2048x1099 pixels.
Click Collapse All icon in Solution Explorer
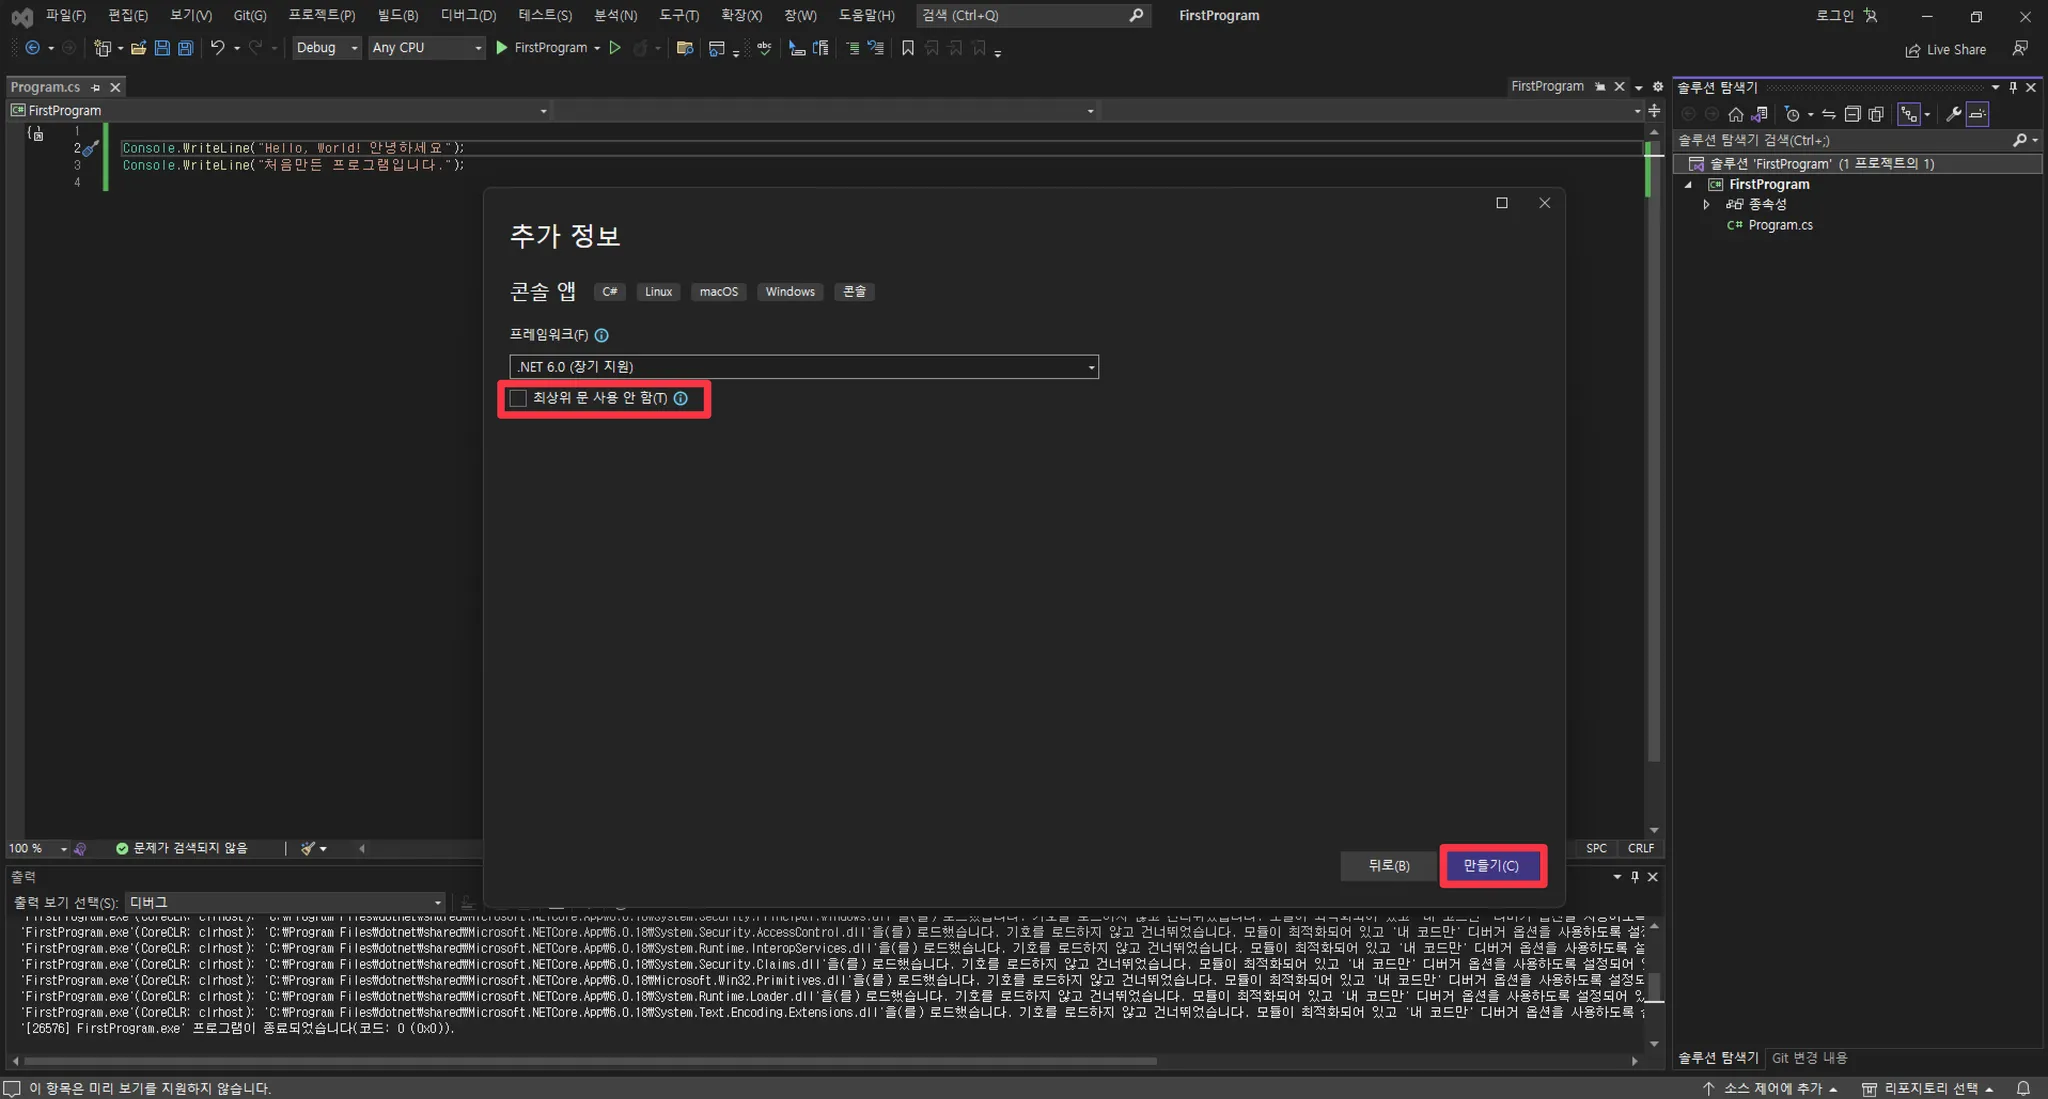tap(1852, 114)
